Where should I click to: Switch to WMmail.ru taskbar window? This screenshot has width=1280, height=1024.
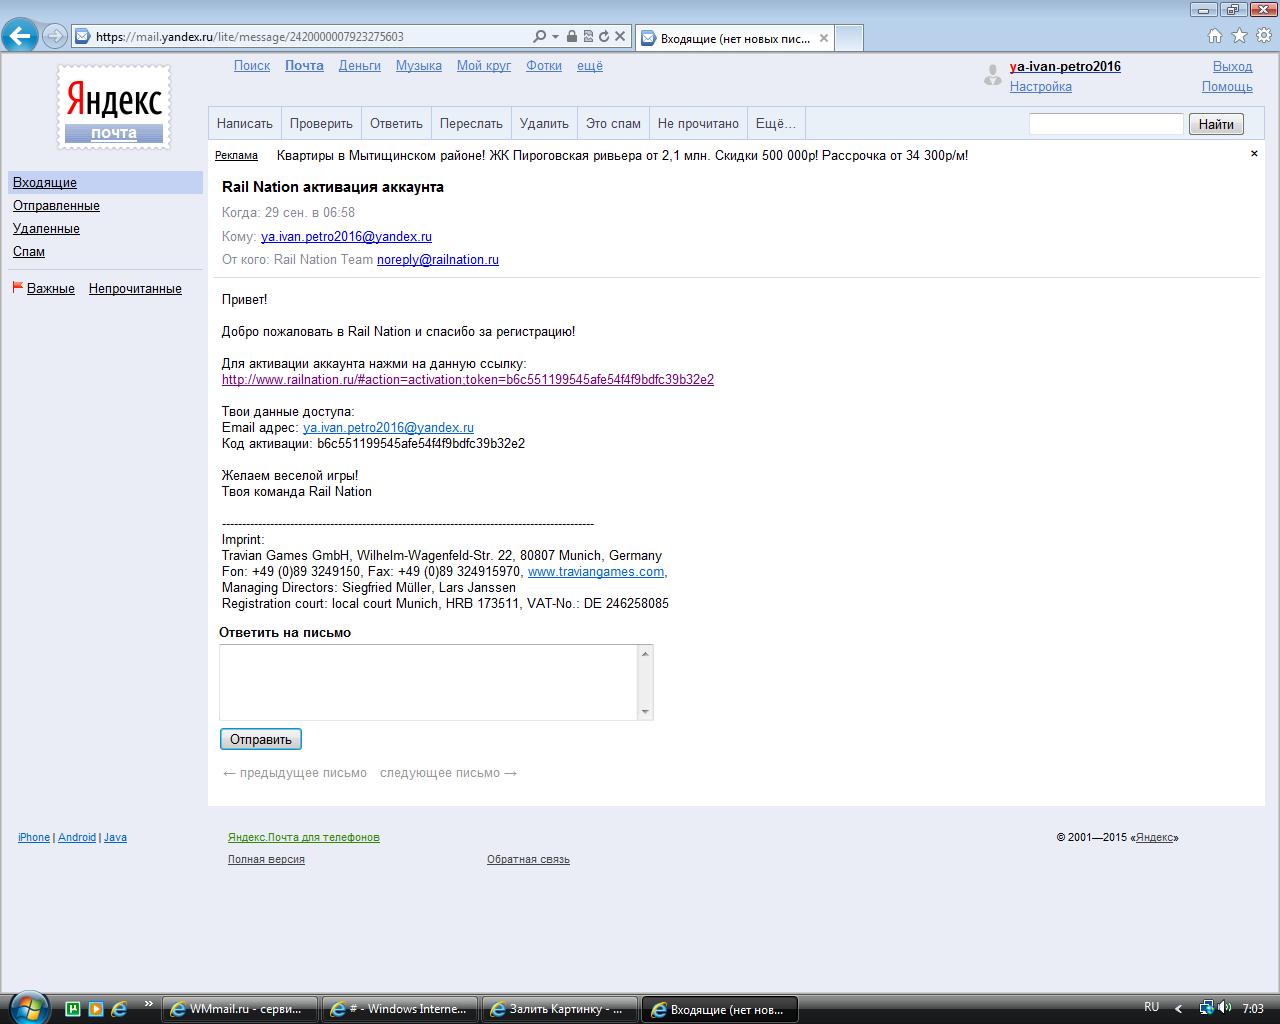240,1009
